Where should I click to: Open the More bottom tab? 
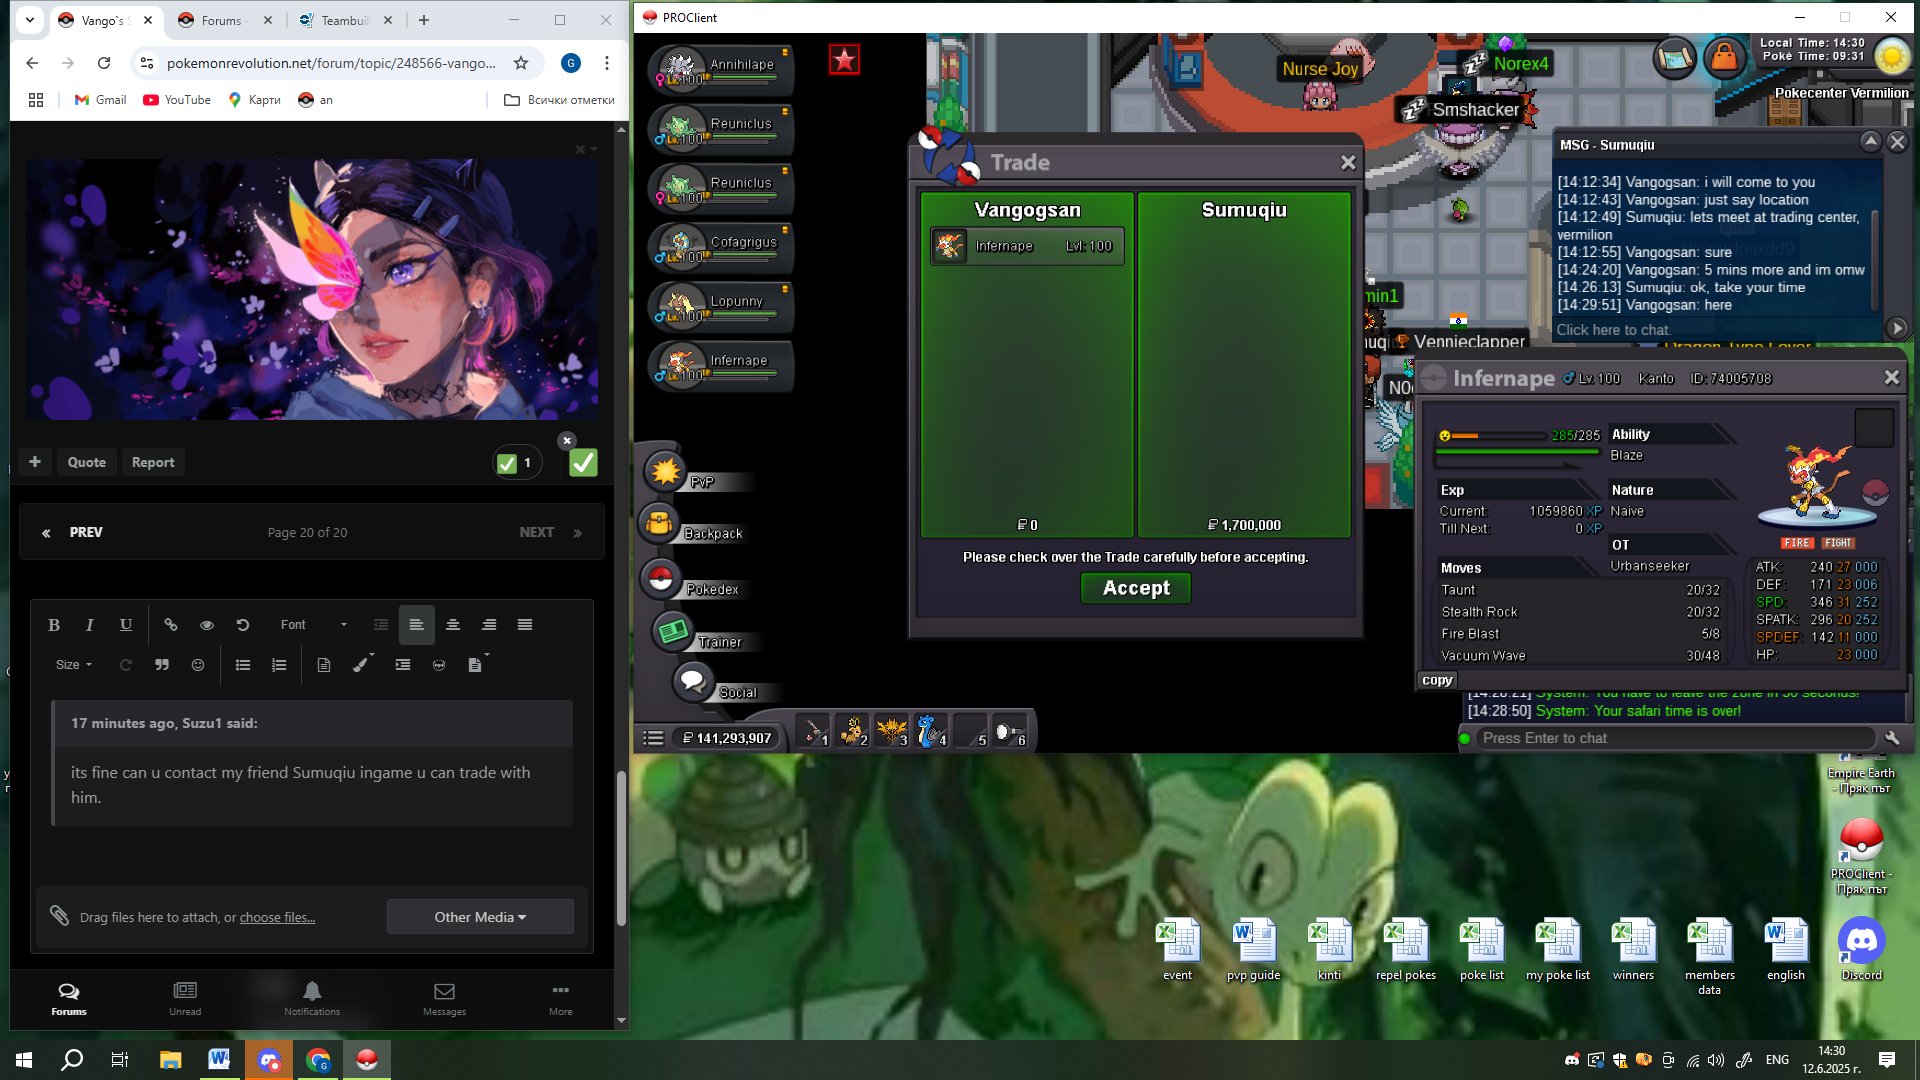pyautogui.click(x=561, y=999)
